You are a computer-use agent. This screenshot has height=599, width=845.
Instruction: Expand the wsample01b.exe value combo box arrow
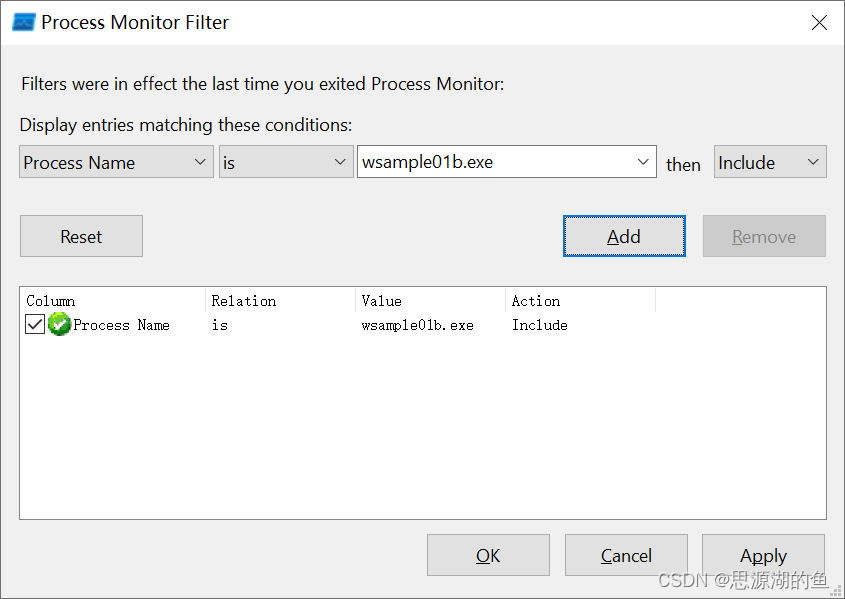pyautogui.click(x=642, y=162)
